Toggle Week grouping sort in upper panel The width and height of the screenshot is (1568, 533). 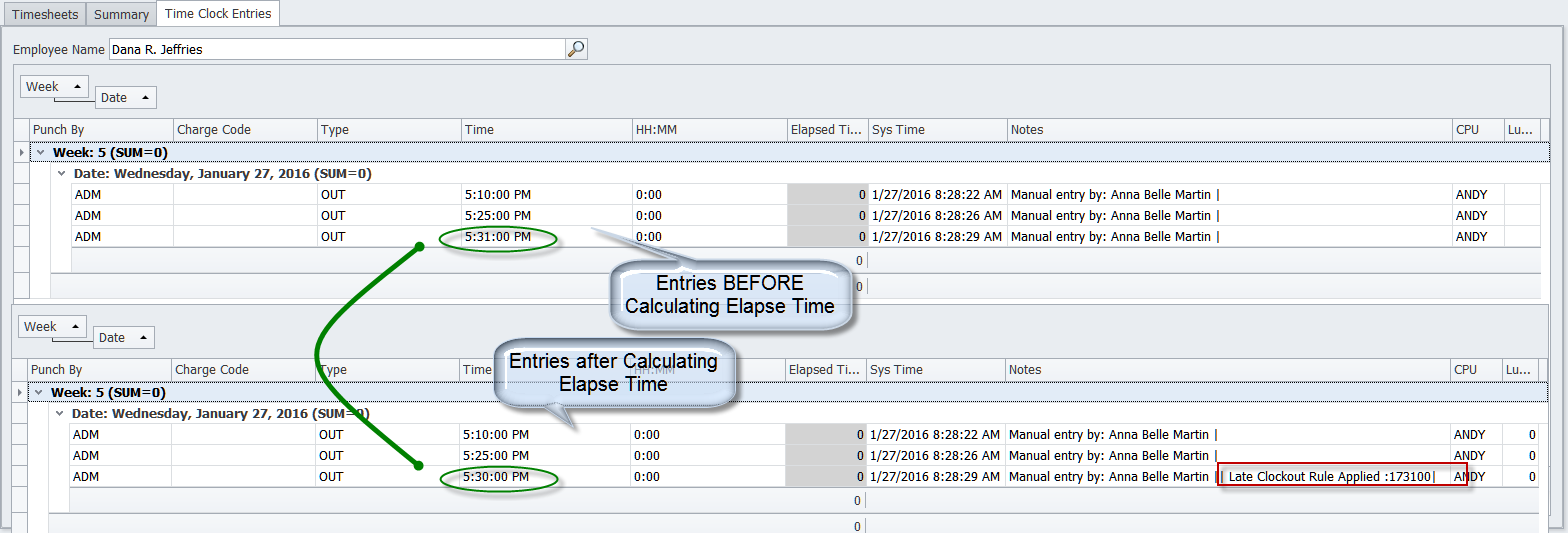coord(54,87)
